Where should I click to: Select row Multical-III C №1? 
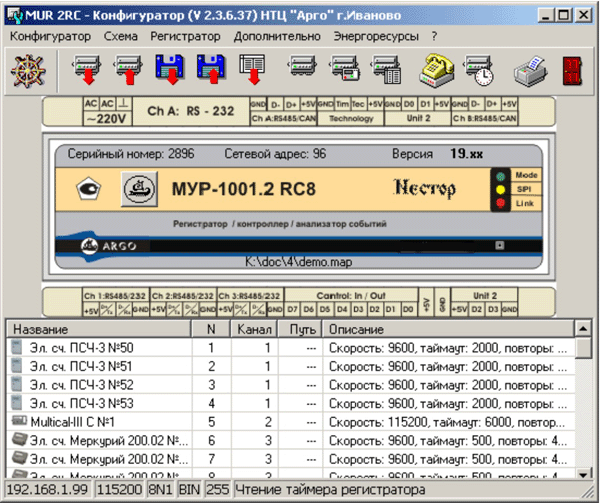291,422
